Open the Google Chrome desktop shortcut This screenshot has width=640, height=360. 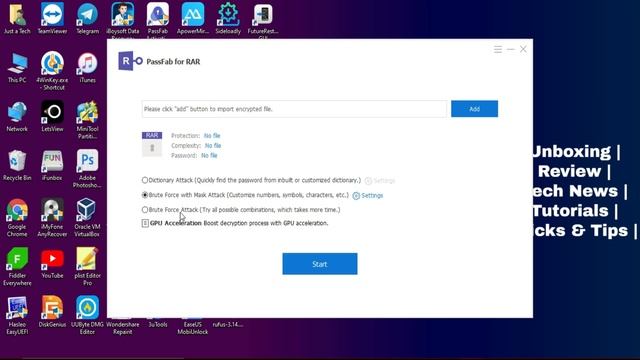(x=17, y=218)
